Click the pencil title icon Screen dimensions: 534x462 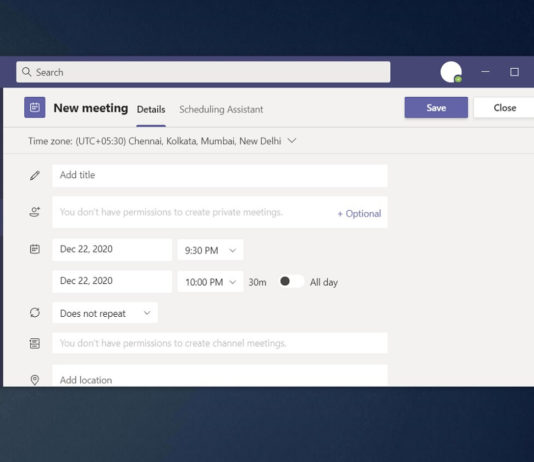click(34, 175)
